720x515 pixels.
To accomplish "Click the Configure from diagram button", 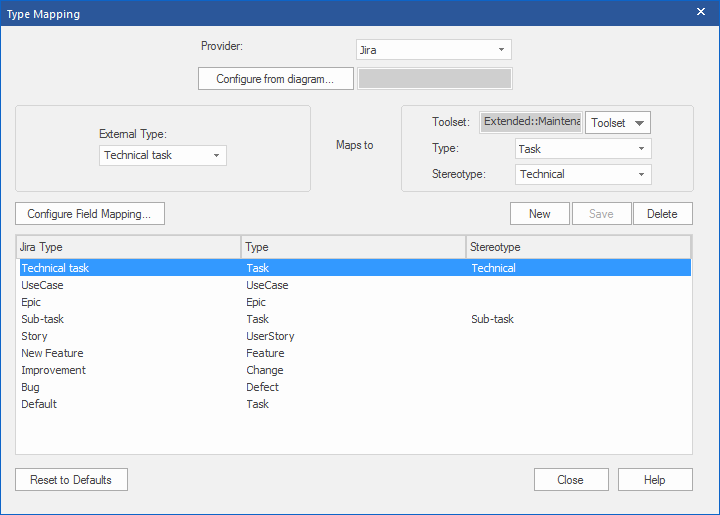I will tap(276, 79).
